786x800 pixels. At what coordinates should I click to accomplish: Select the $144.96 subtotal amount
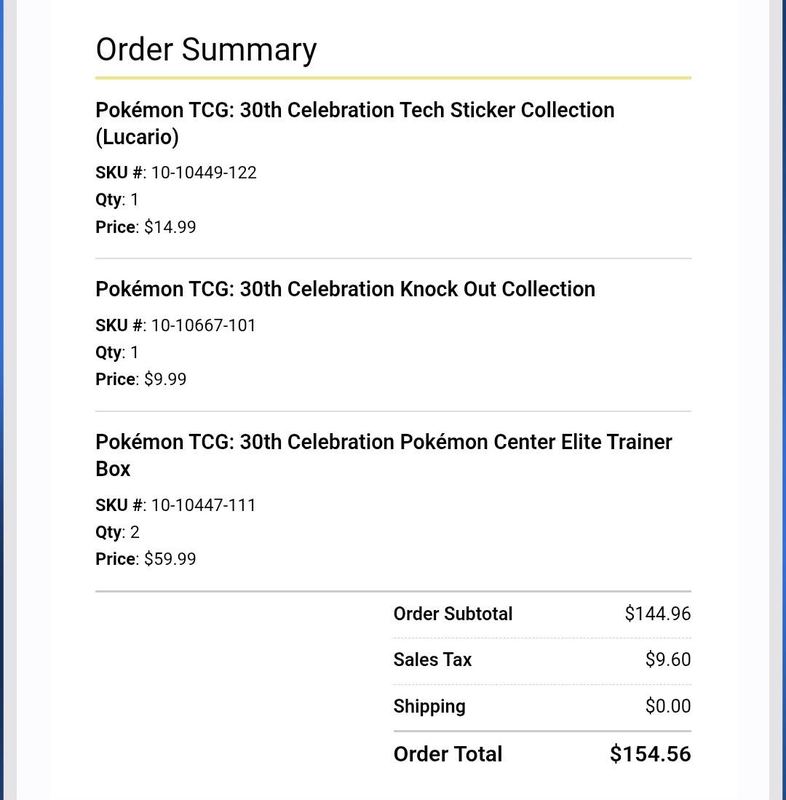click(657, 614)
